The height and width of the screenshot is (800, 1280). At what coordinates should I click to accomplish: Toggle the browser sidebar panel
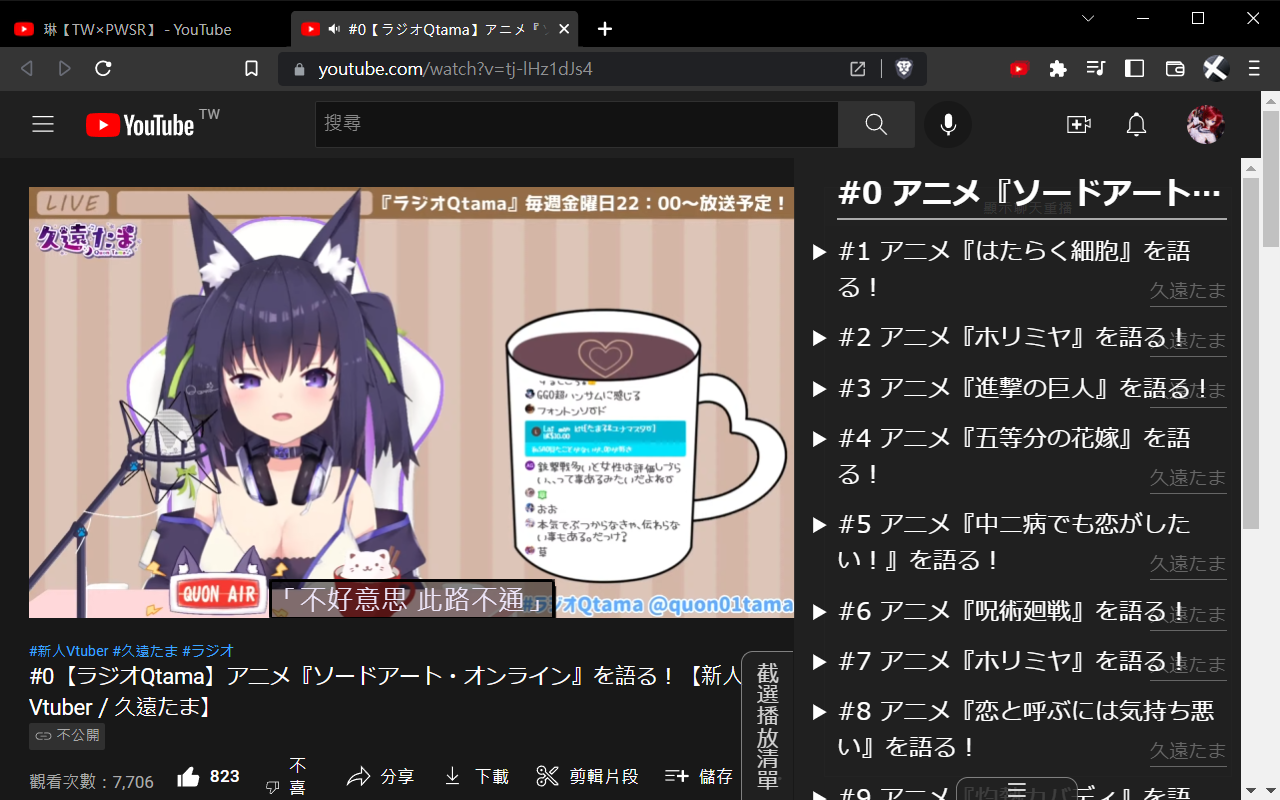pos(1134,69)
